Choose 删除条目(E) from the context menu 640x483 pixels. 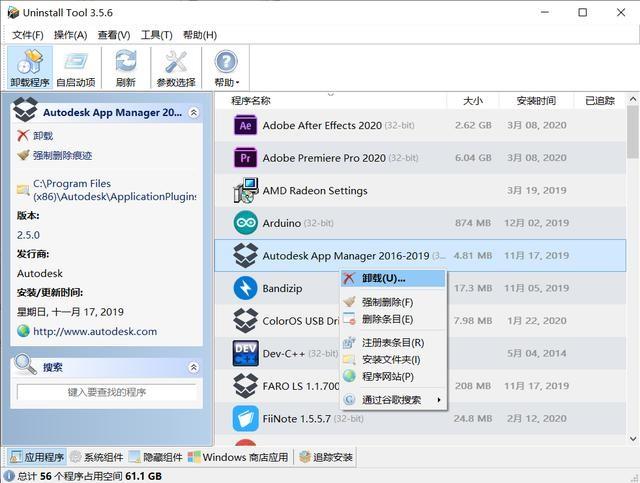coord(393,319)
